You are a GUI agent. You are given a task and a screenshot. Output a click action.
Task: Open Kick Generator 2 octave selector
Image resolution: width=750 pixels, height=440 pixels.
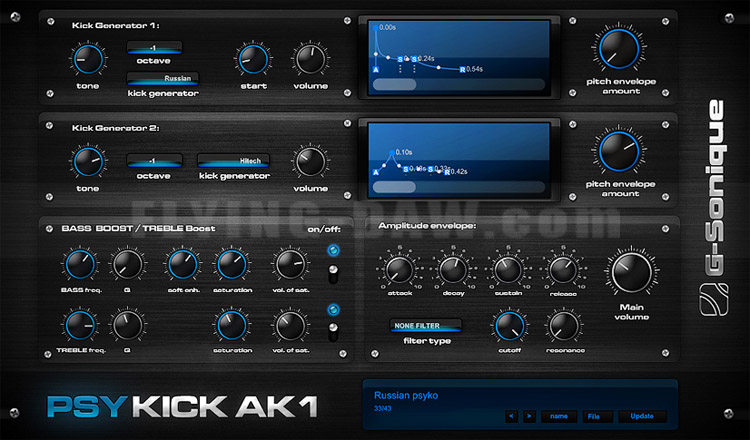tap(154, 161)
